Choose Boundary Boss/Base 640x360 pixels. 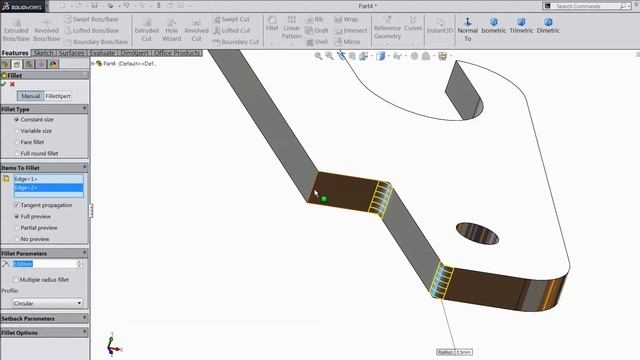coord(96,42)
